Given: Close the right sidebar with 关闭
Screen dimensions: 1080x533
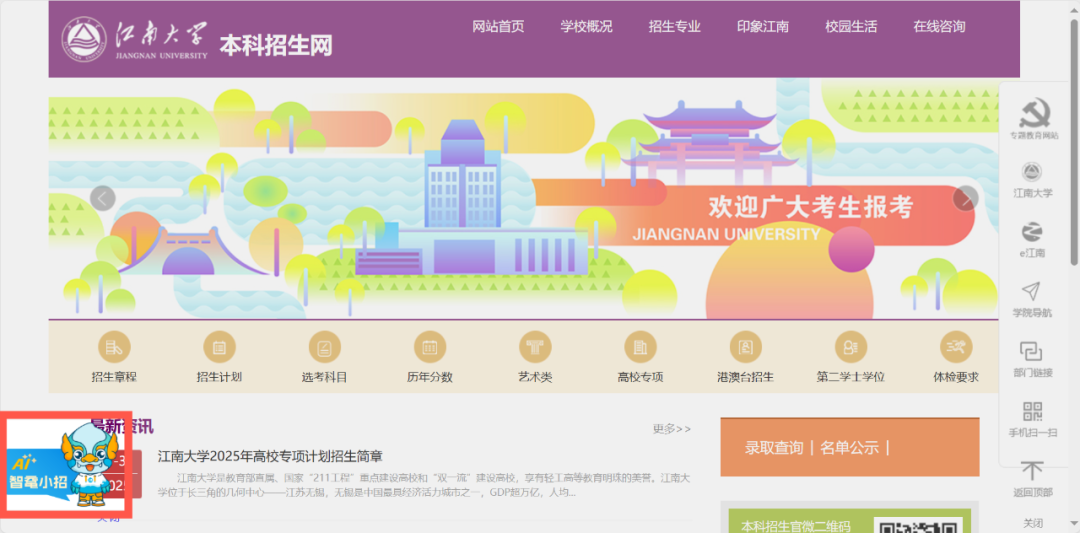Looking at the screenshot, I should pos(1032,523).
